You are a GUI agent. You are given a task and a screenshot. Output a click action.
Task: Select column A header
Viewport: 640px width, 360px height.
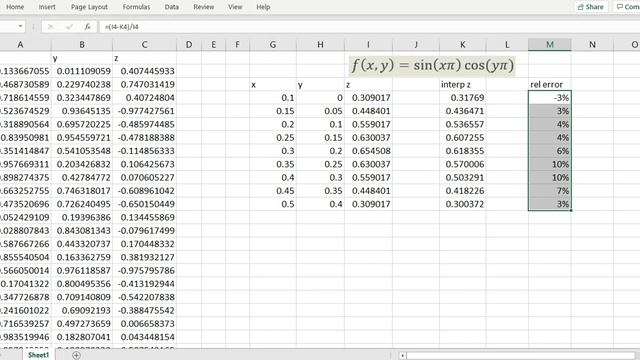[x=20, y=45]
